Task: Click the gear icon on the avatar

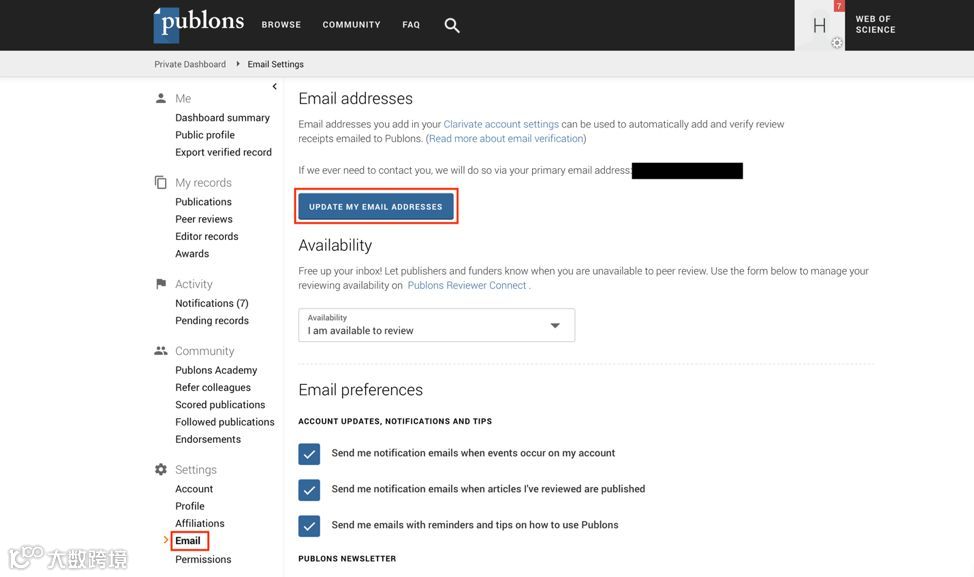Action: click(837, 43)
